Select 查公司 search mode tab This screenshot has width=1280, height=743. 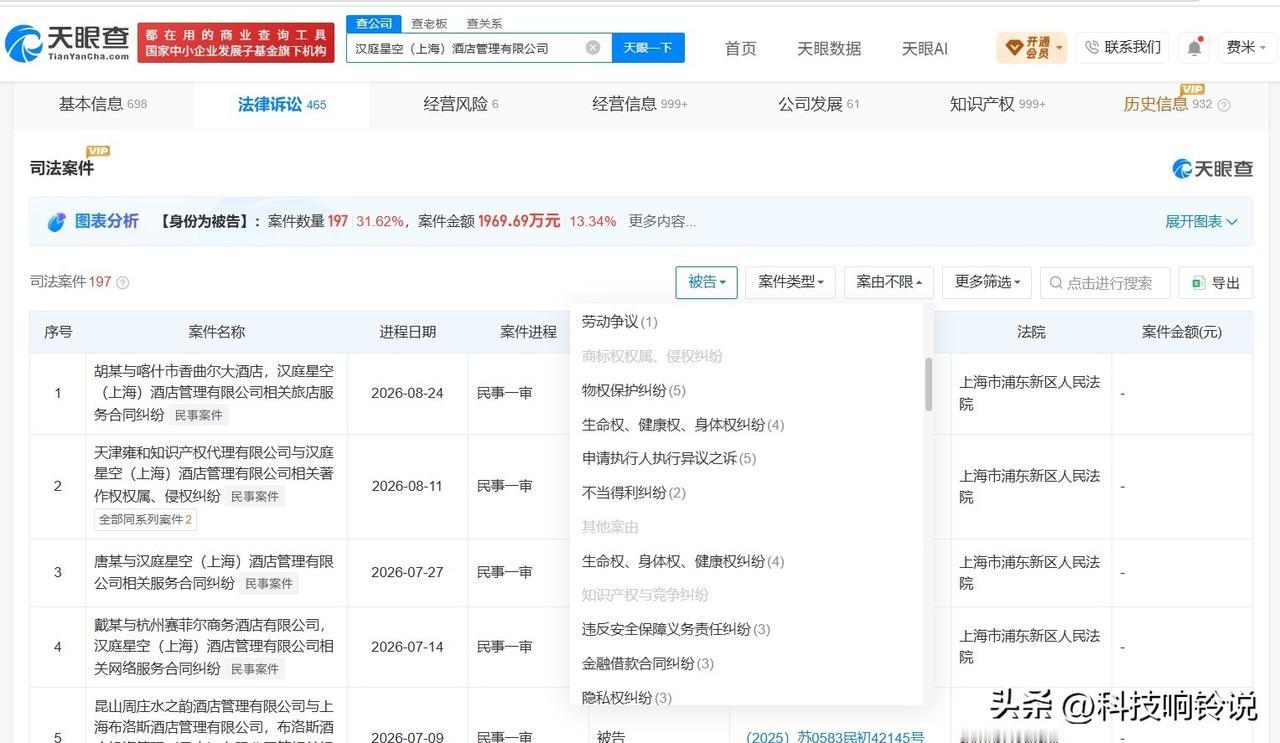(374, 23)
